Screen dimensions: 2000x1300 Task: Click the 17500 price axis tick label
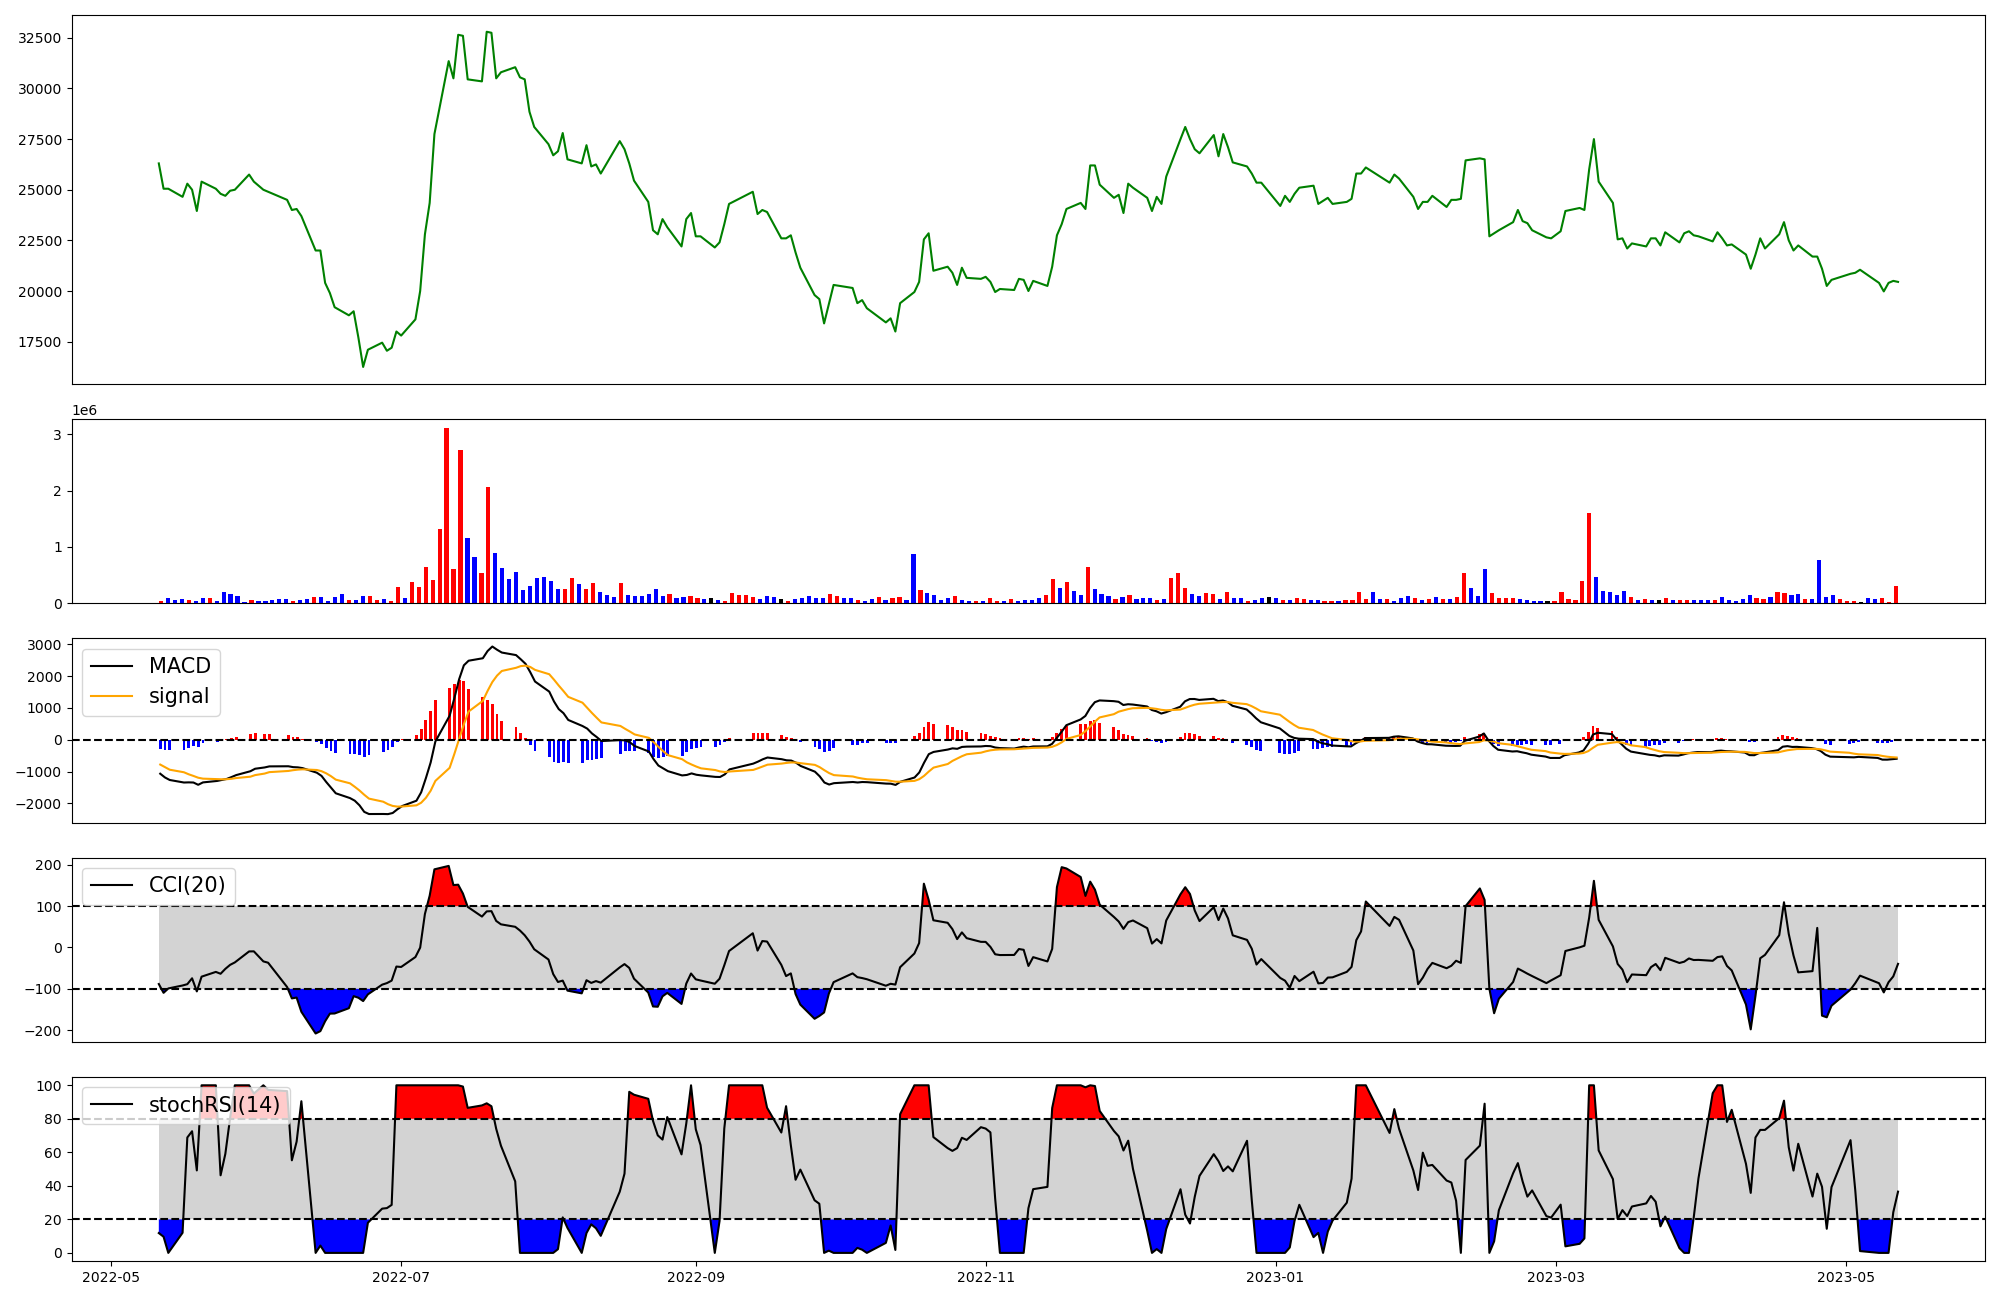click(40, 342)
